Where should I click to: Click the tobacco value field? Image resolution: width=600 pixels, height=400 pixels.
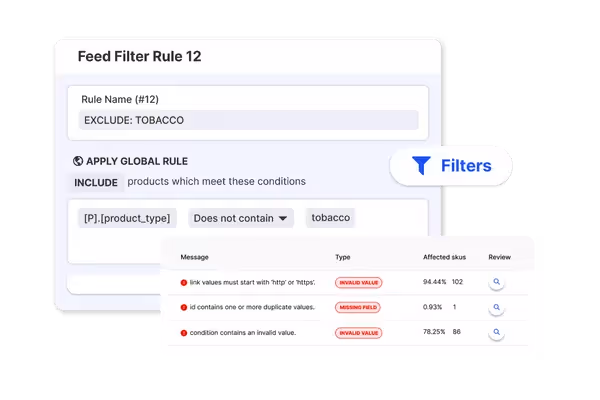331,218
